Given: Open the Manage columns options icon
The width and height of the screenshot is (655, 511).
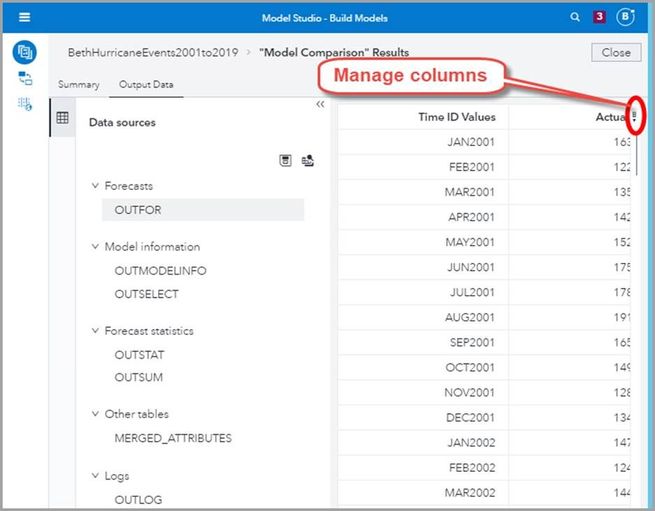Looking at the screenshot, I should (633, 117).
